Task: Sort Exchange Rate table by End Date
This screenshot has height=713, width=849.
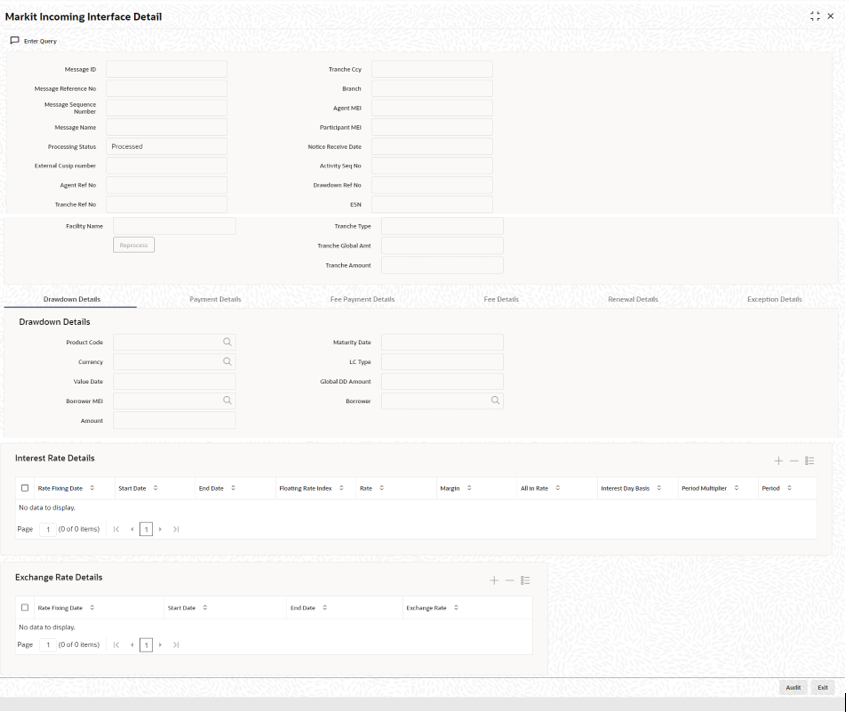Action: pos(325,607)
